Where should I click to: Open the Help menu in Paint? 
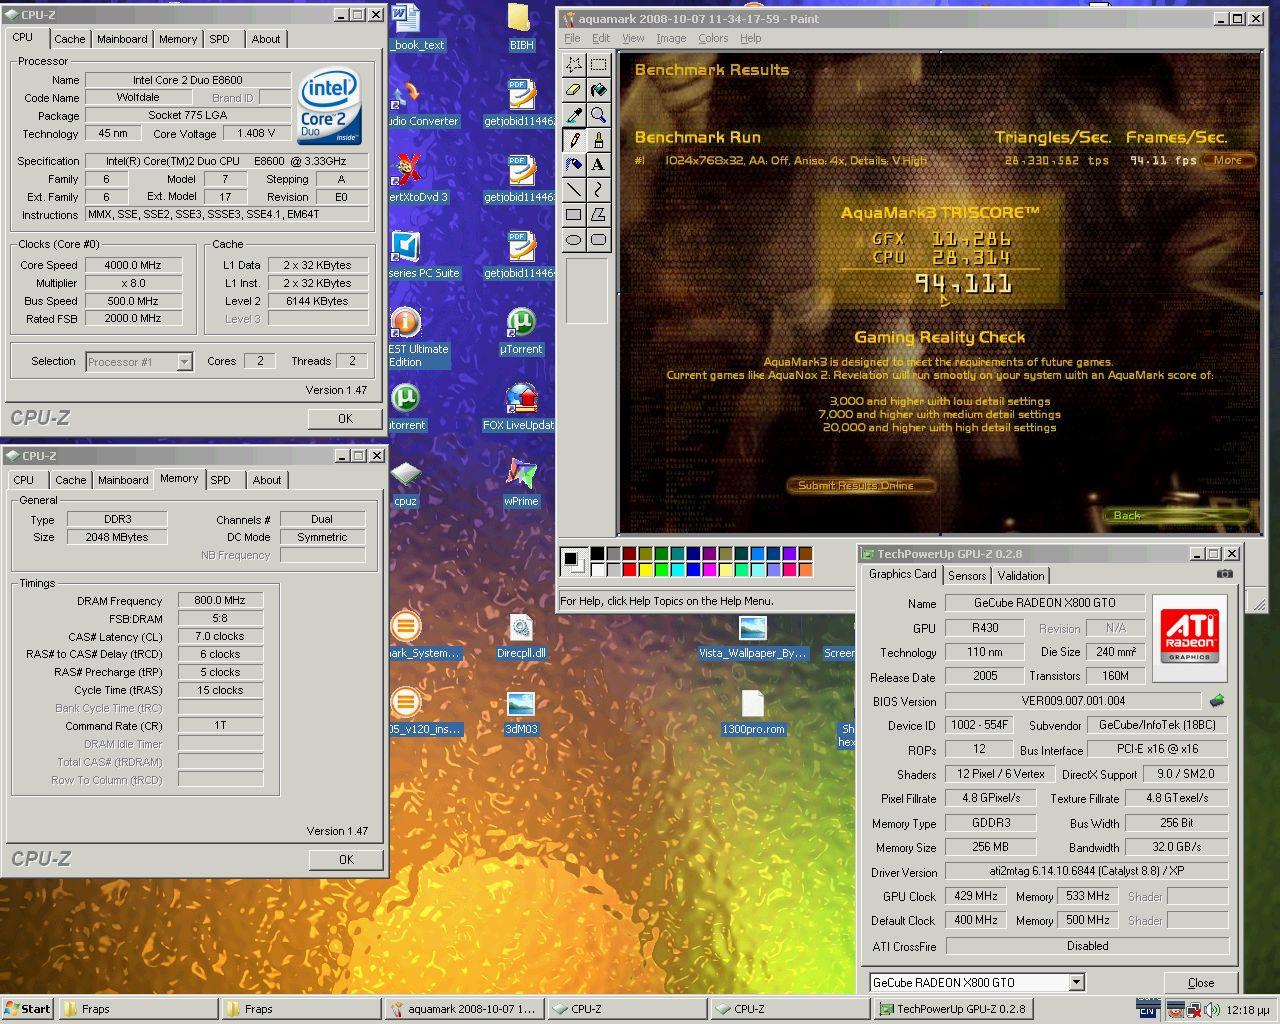[x=751, y=38]
